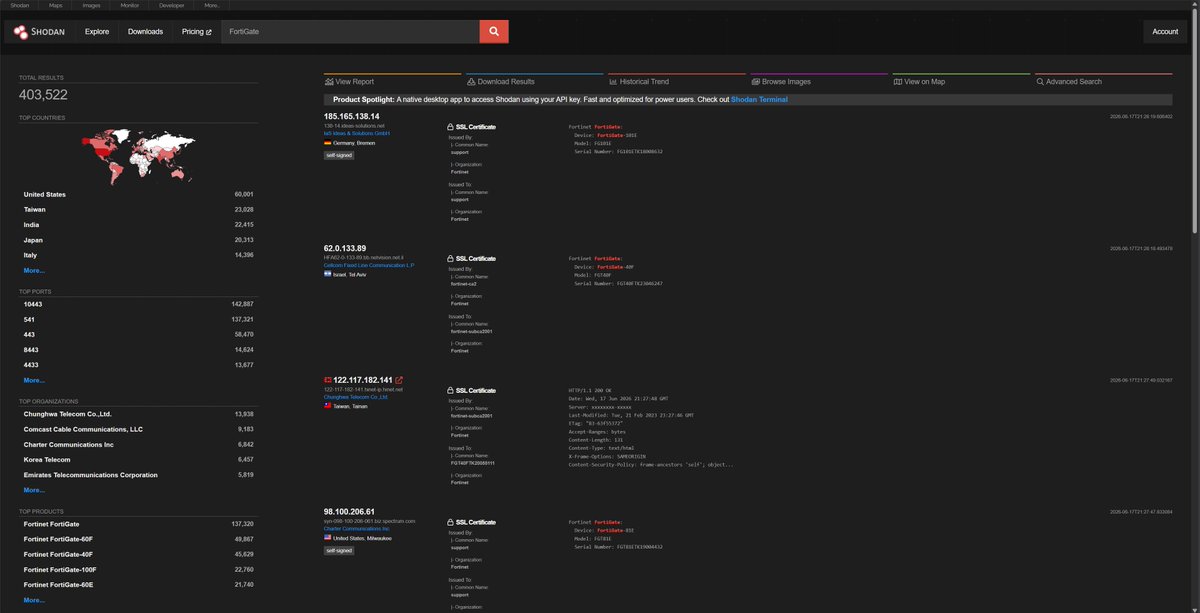Click the lock icon for 62.0.133.89 SSL Certificate
Viewport: 1200px width, 613px height.
click(x=450, y=258)
